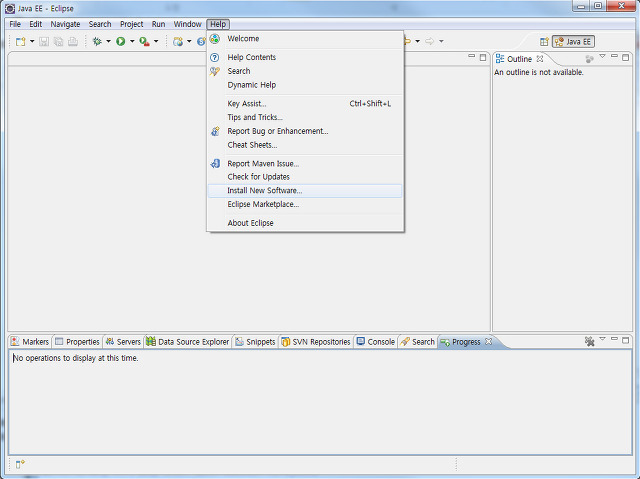Click the Save All toolbar icon

click(x=58, y=41)
